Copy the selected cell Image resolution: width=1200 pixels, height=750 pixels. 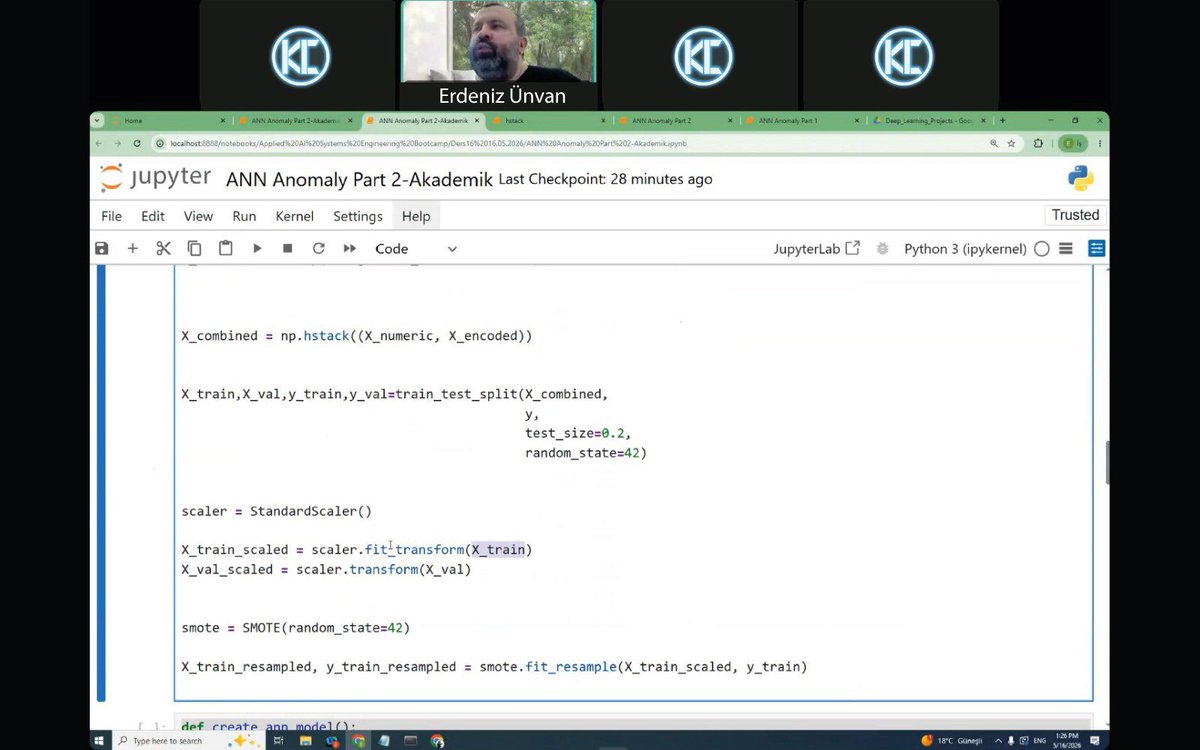tap(194, 248)
